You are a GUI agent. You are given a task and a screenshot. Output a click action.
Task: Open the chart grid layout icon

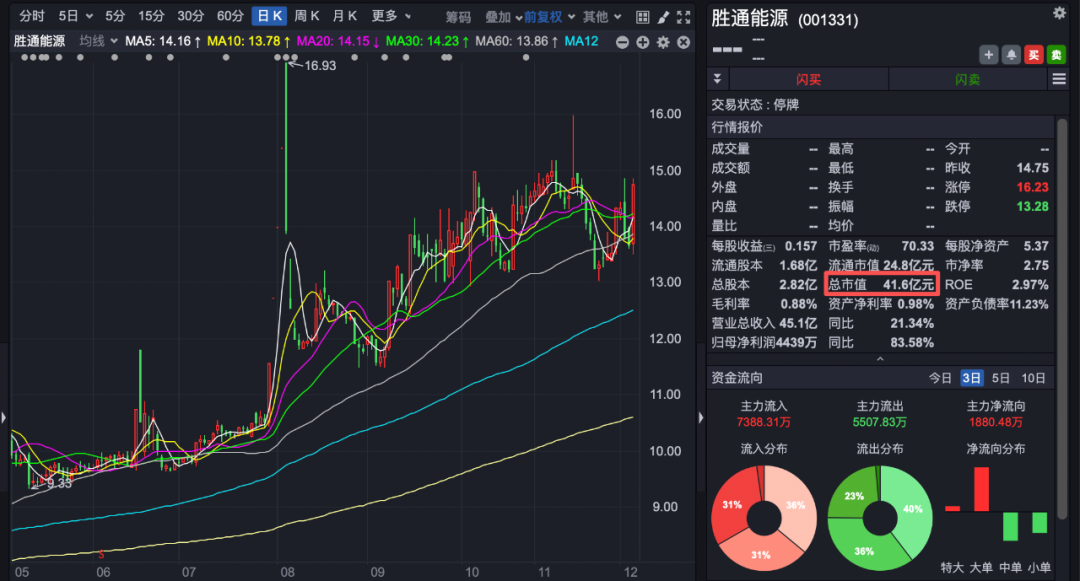tap(643, 16)
